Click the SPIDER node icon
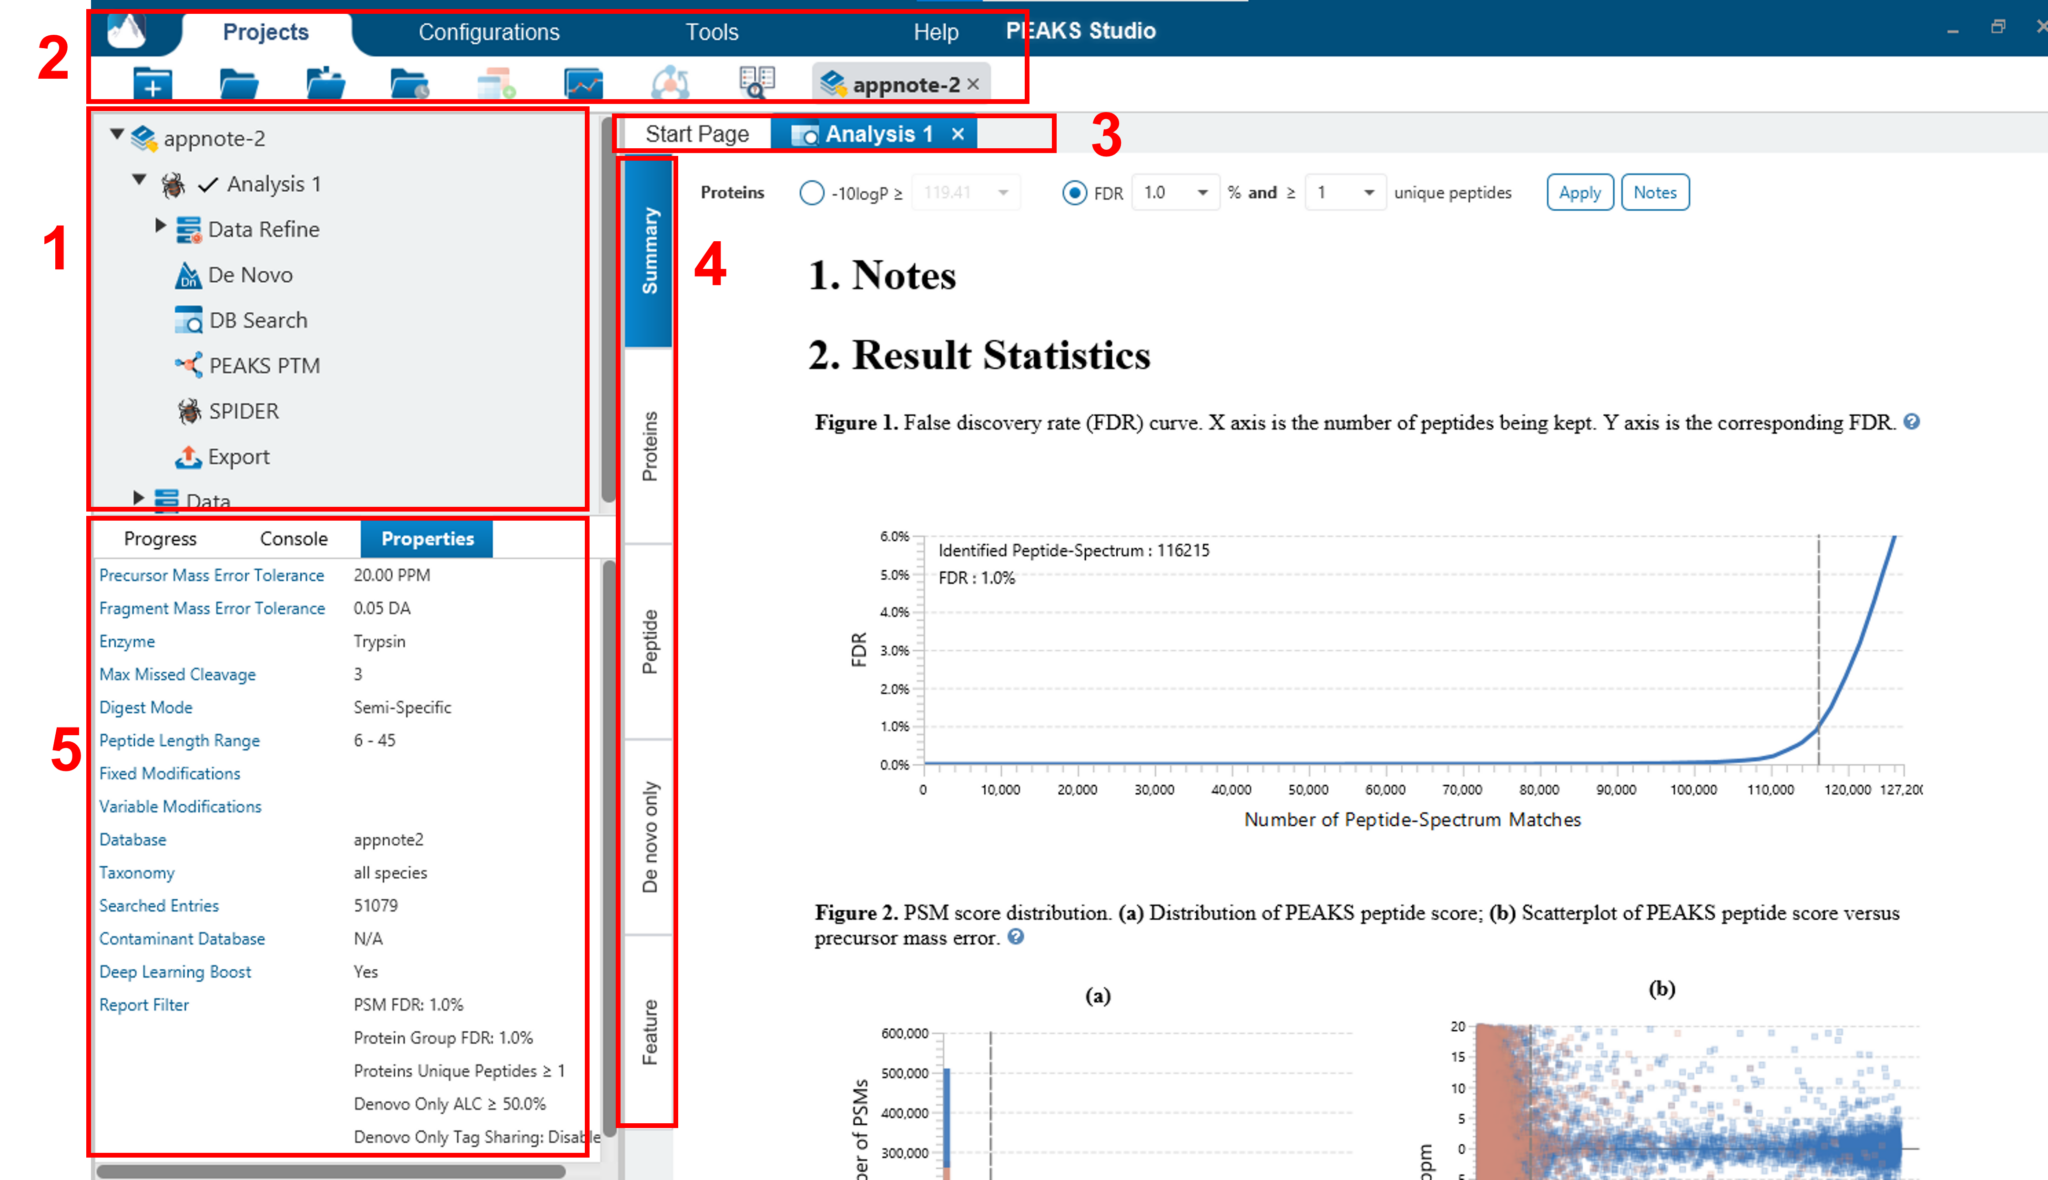 tap(189, 411)
